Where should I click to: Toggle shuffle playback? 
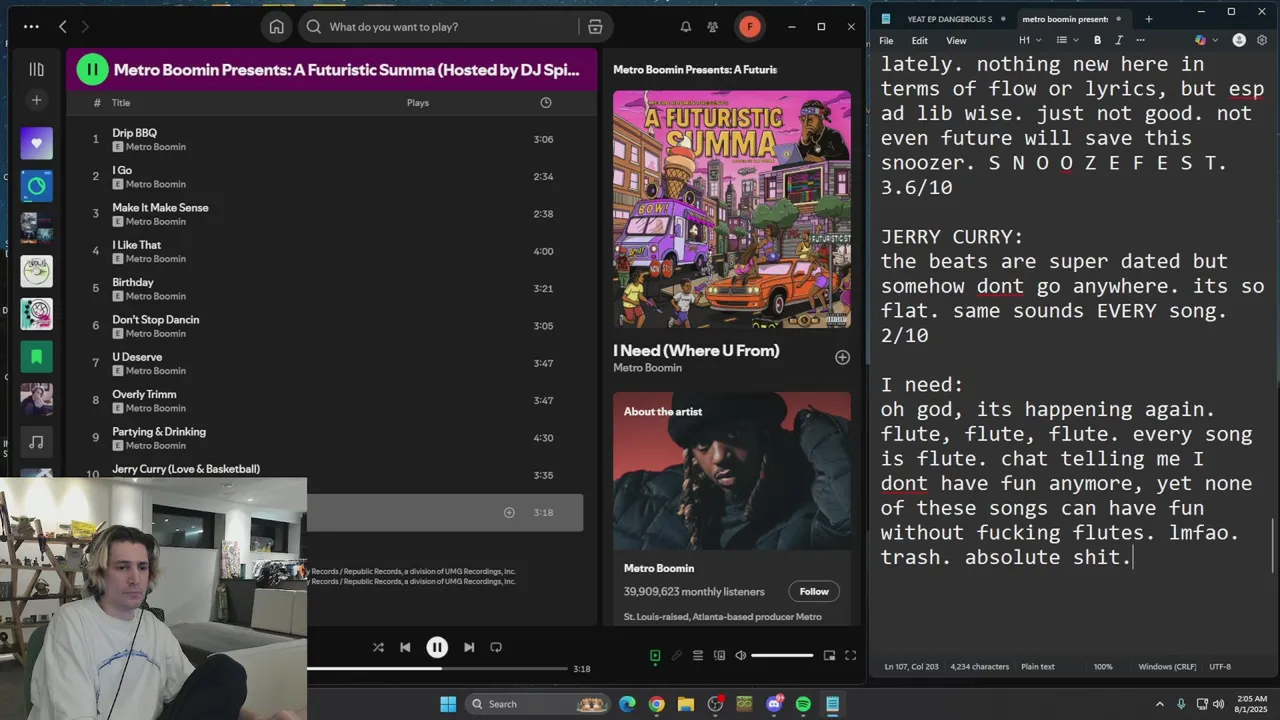click(x=378, y=647)
